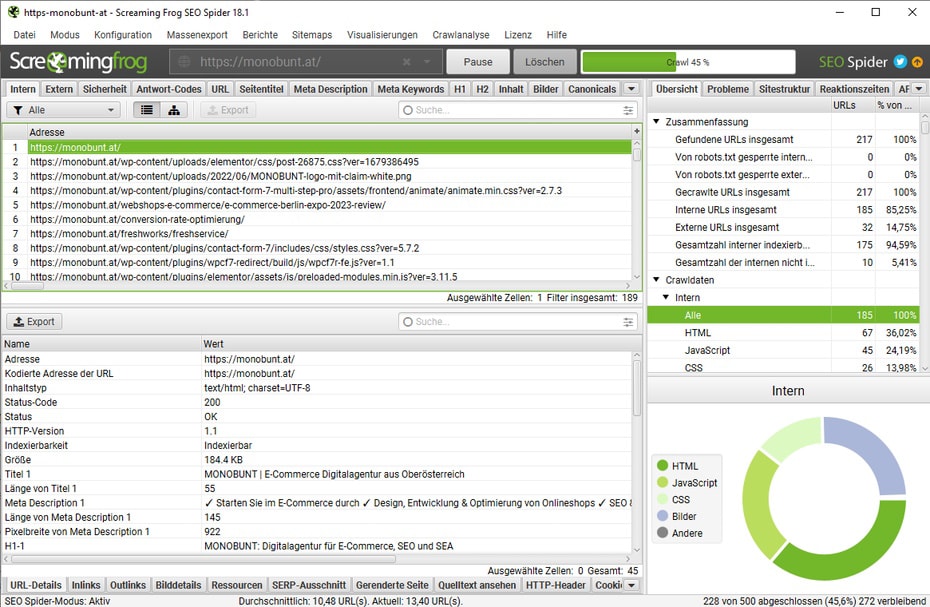The image size is (930, 607).
Task: Open the Datei menu
Action: click(x=24, y=35)
